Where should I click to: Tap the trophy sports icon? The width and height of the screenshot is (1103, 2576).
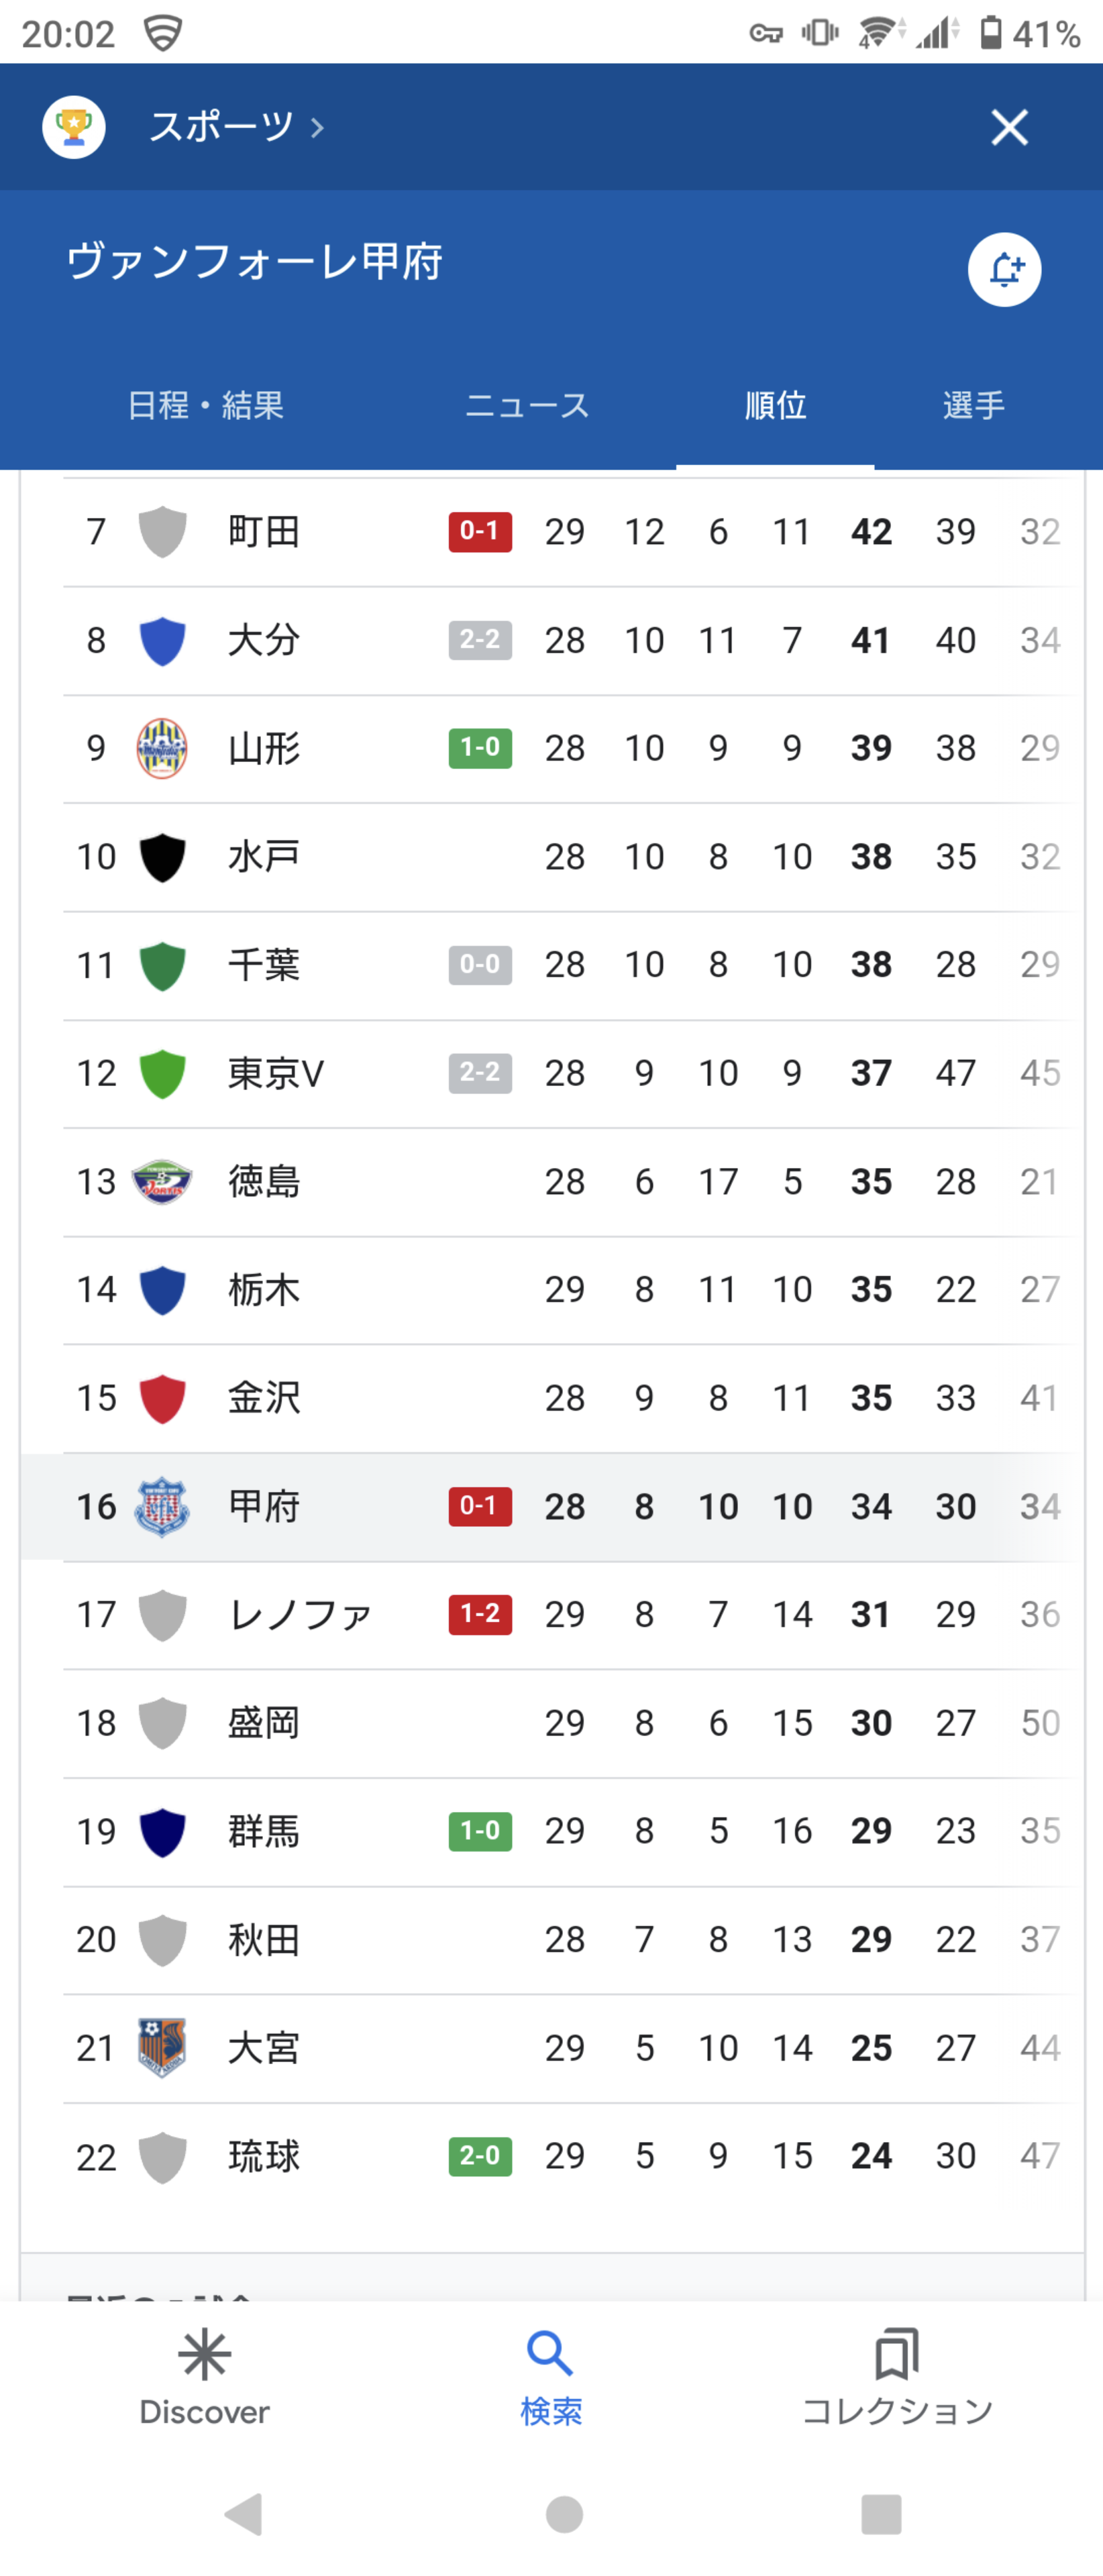[x=73, y=127]
